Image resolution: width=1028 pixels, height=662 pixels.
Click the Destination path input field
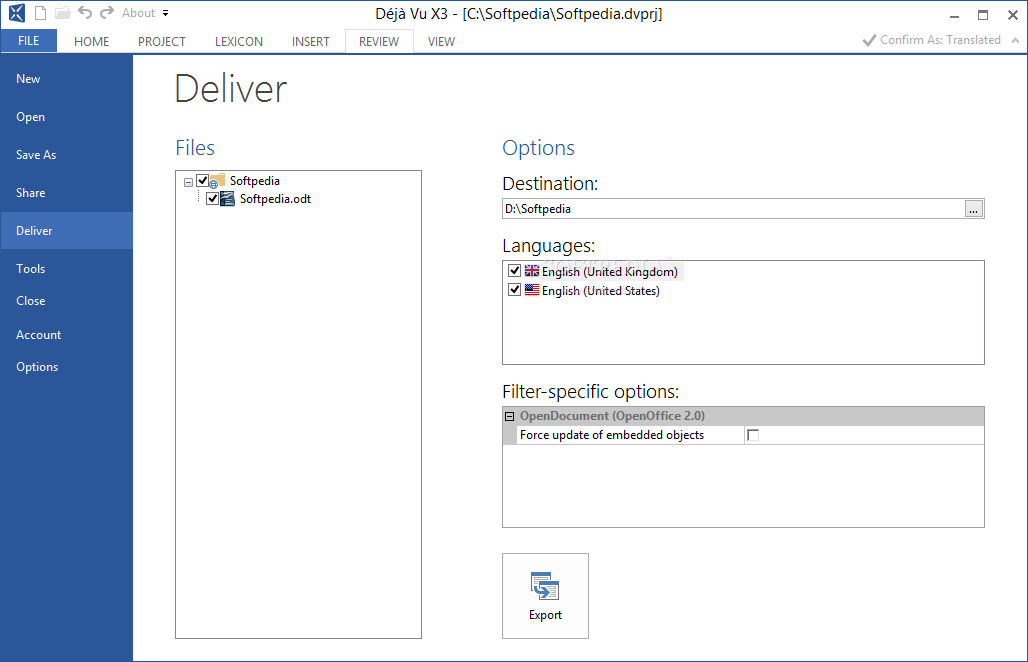coord(733,209)
